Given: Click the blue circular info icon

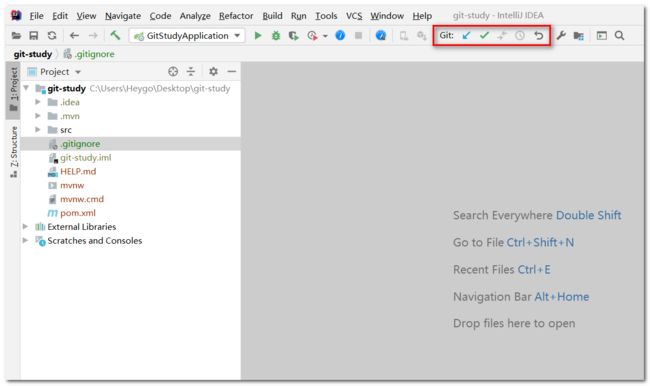Looking at the screenshot, I should [x=340, y=36].
